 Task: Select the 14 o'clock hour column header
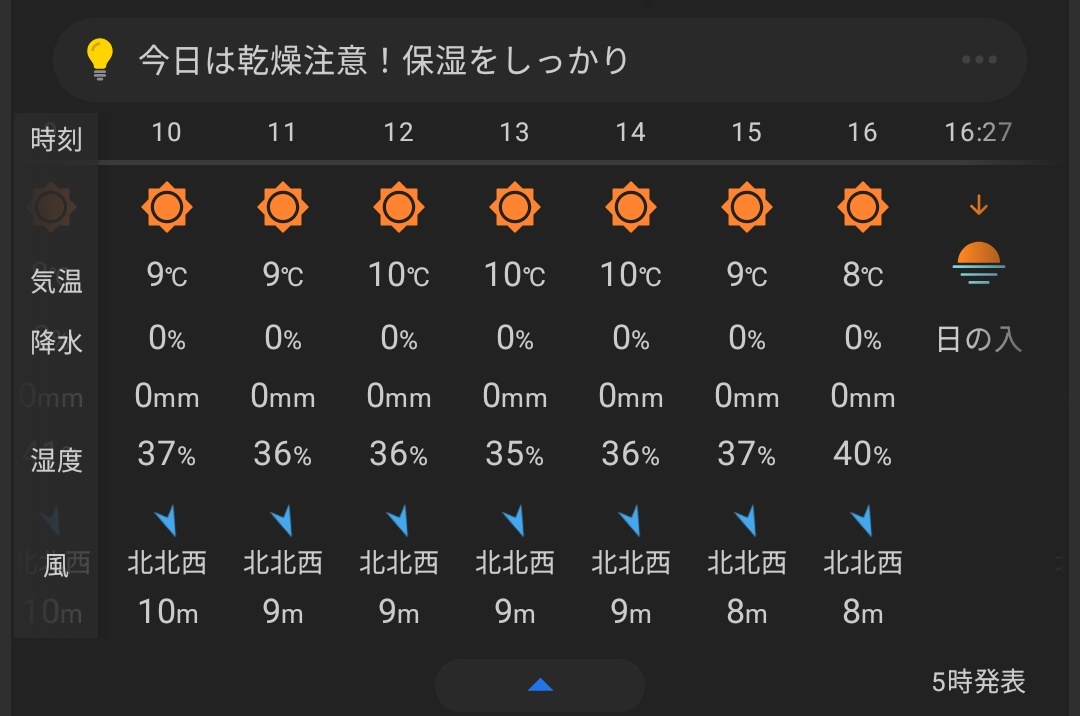630,132
